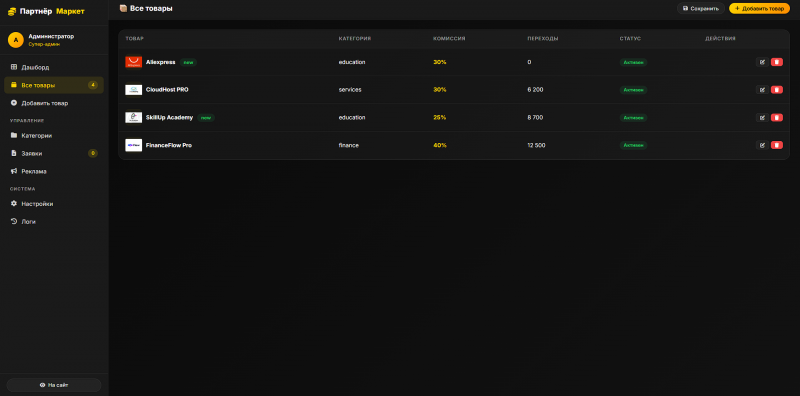800x396 pixels.
Task: Open Дашборд in the sidebar
Action: 54,67
